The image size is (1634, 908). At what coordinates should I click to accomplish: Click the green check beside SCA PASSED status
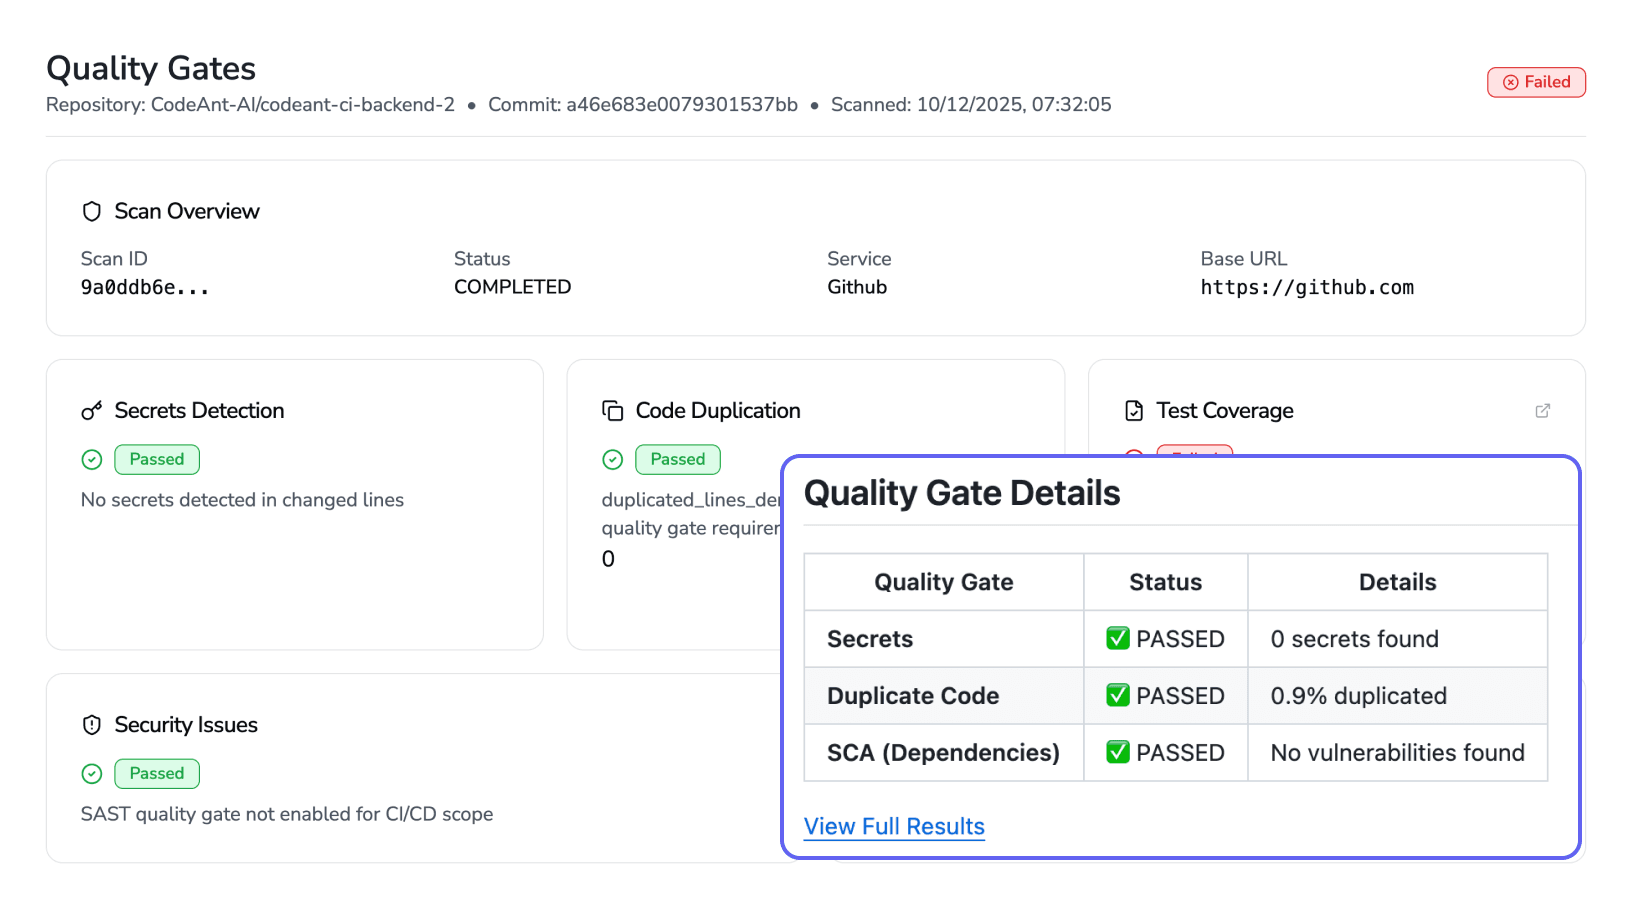point(1117,752)
